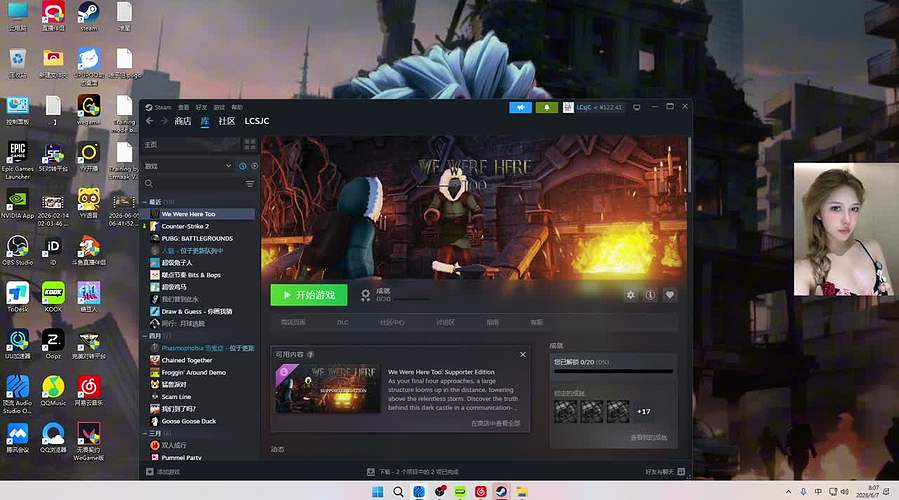The height and width of the screenshot is (500, 899).
Task: Go forward with Steam's right arrow
Action: pos(164,121)
